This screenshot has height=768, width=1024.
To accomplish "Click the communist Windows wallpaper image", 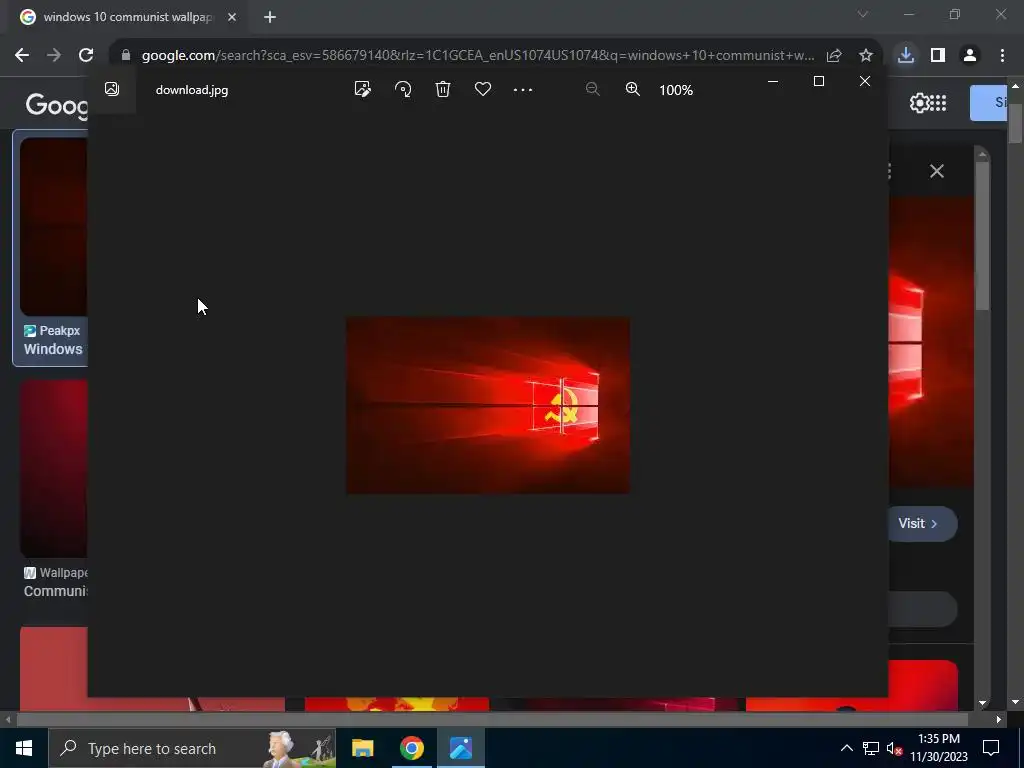I will [x=488, y=406].
